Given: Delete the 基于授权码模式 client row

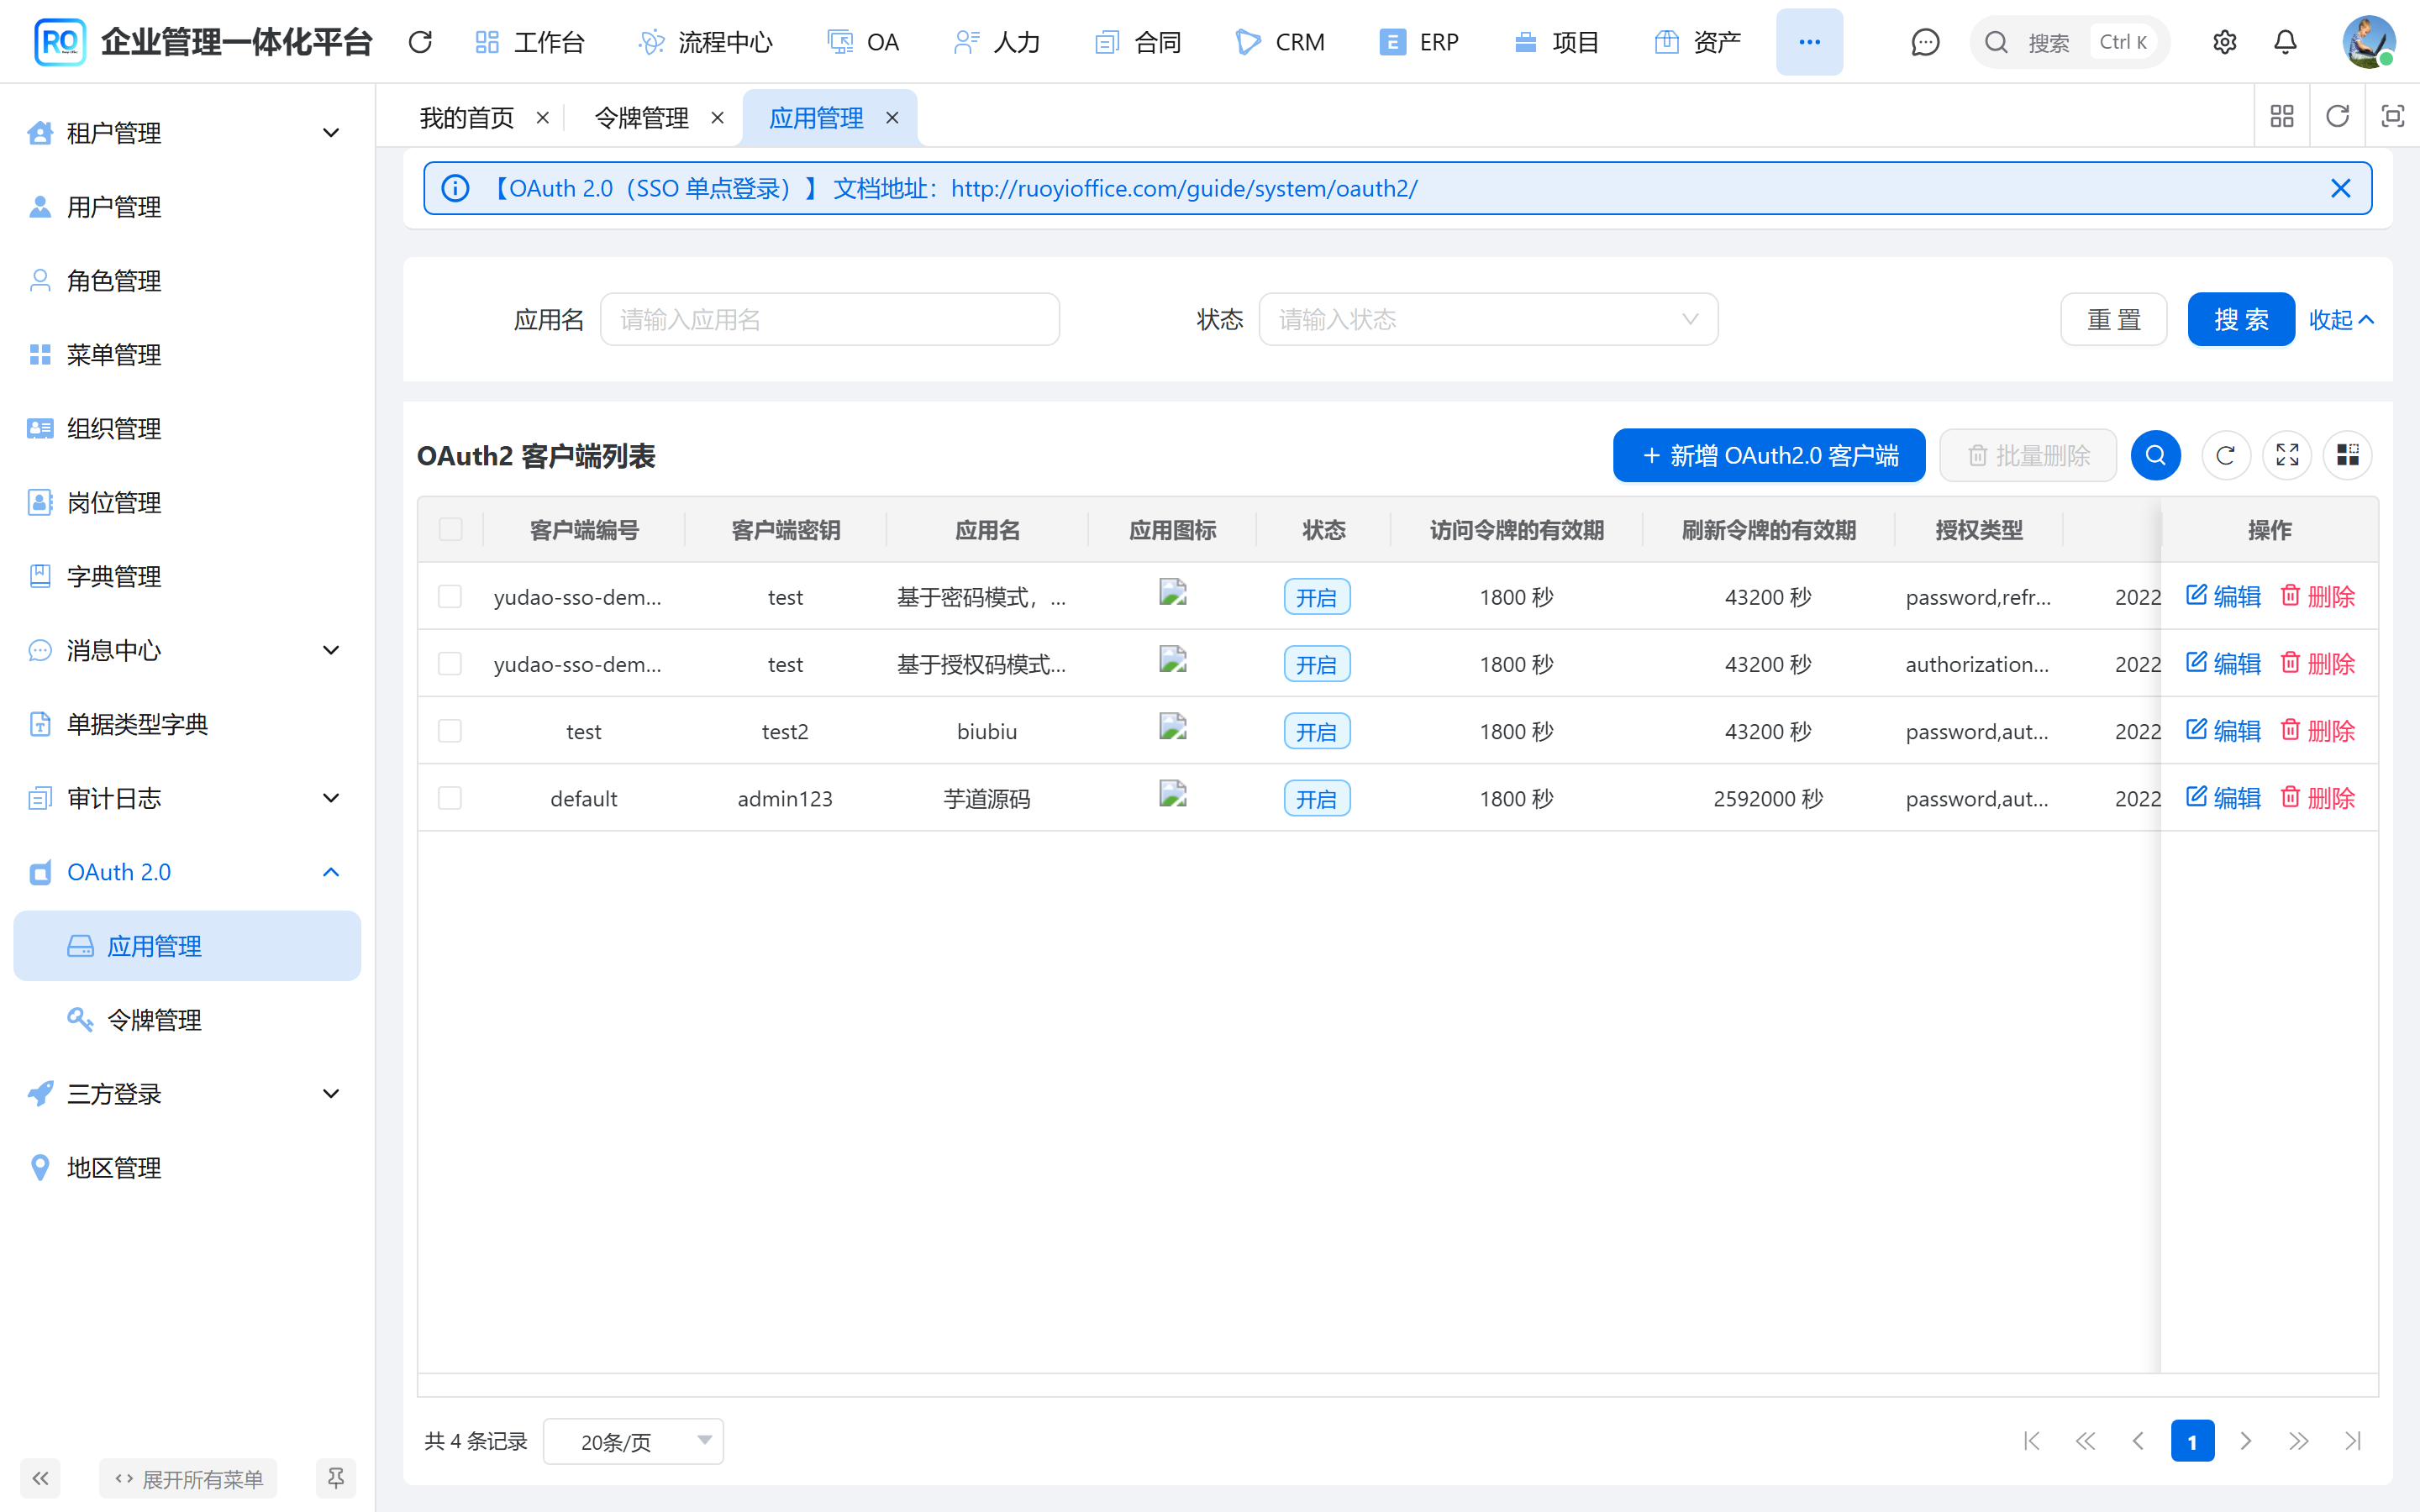Looking at the screenshot, I should pyautogui.click(x=2317, y=663).
